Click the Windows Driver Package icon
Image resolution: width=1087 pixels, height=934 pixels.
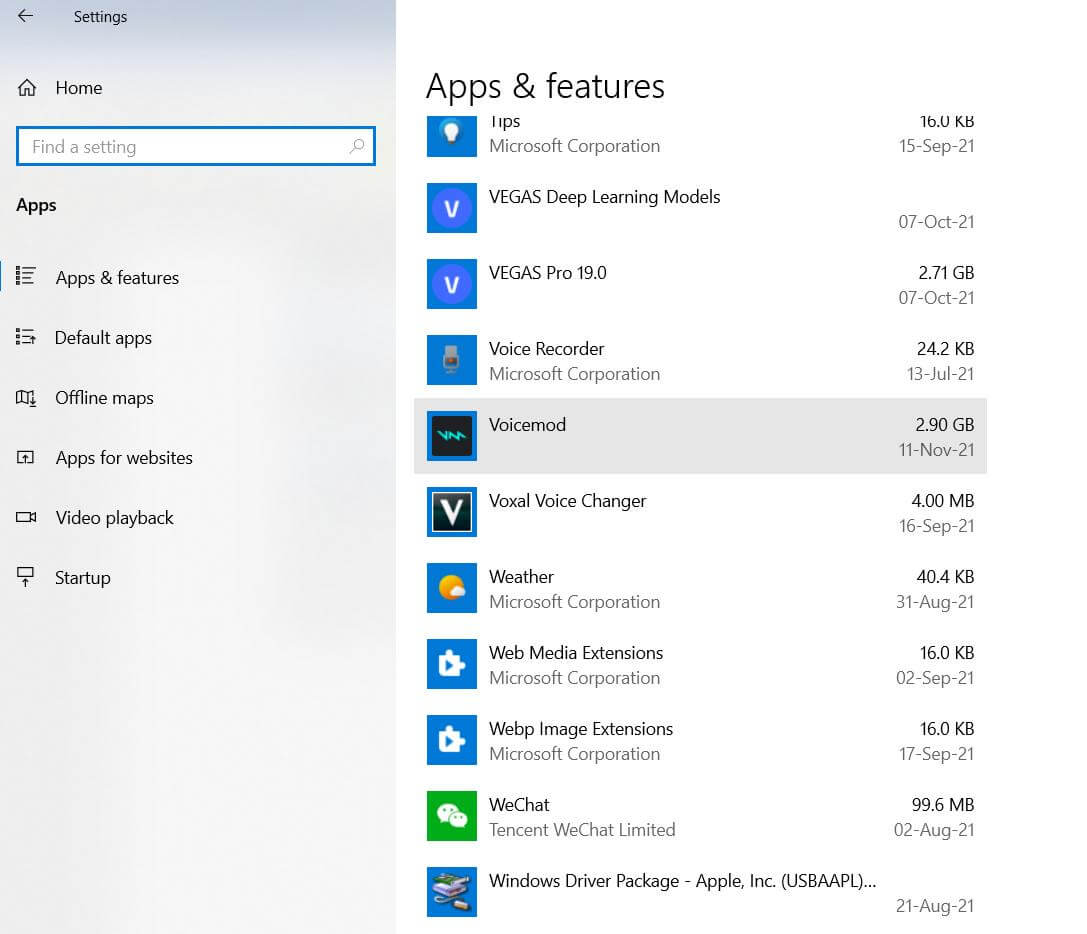coord(451,892)
